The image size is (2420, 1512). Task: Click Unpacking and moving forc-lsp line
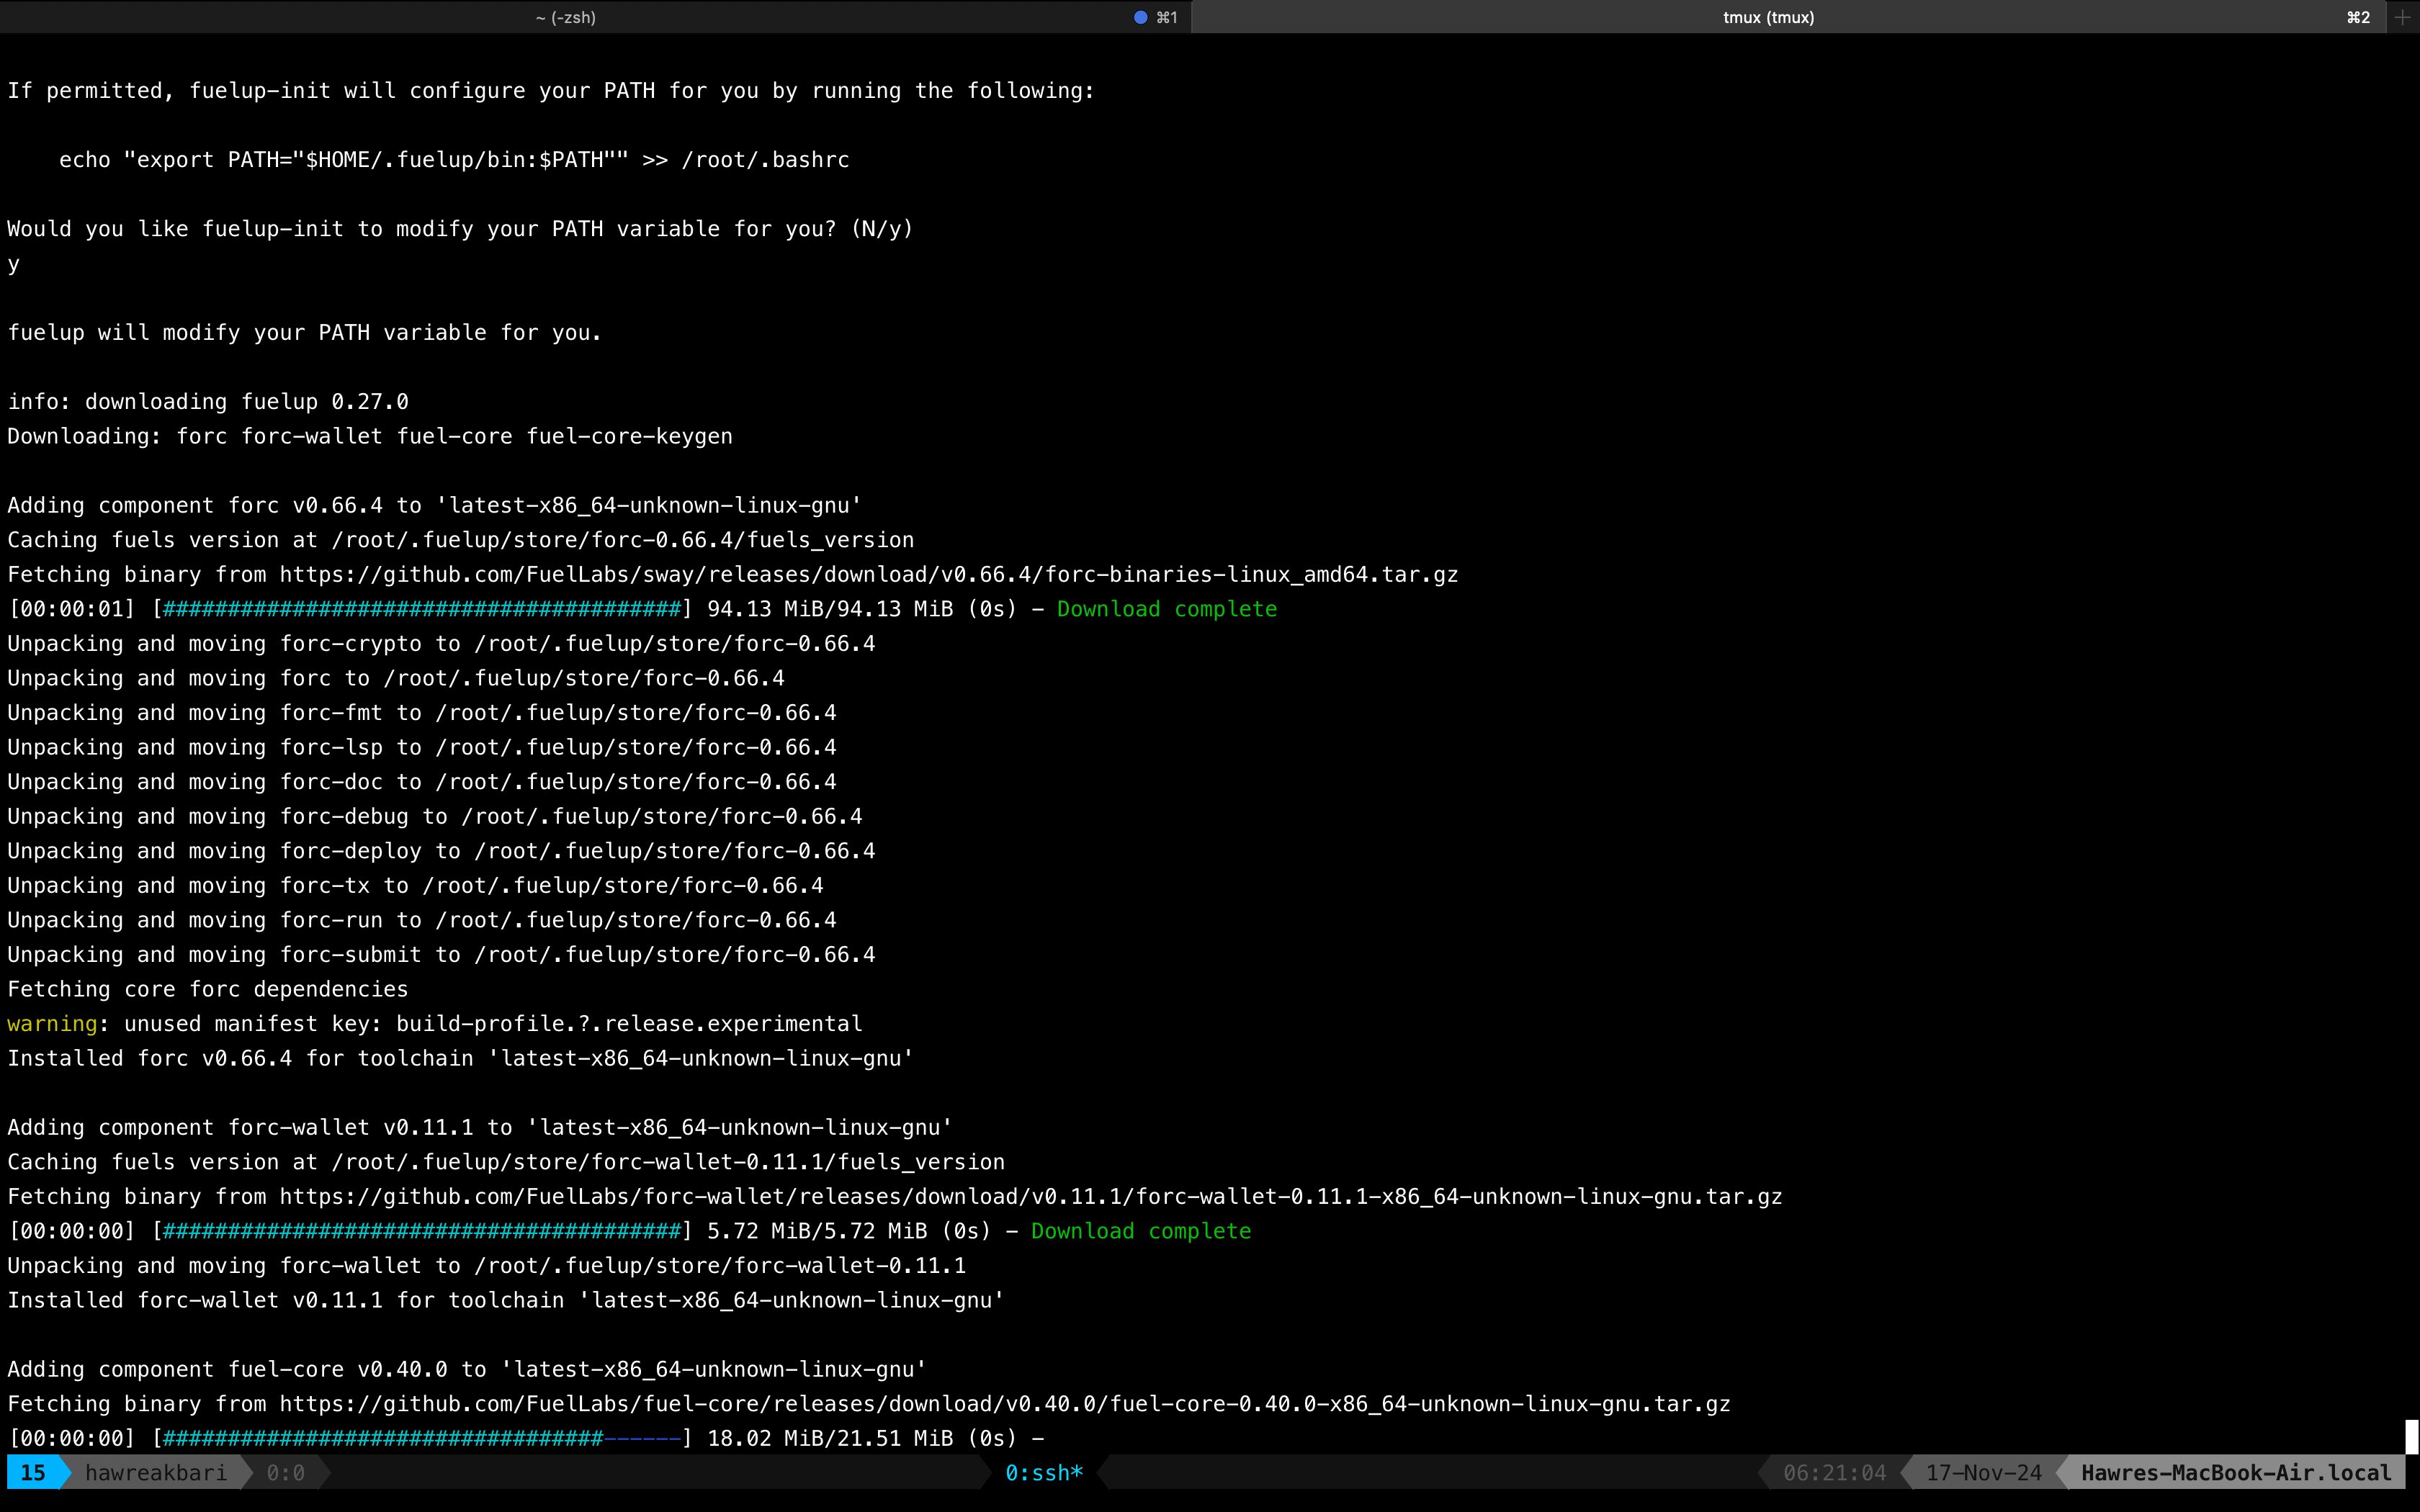pyautogui.click(x=422, y=747)
